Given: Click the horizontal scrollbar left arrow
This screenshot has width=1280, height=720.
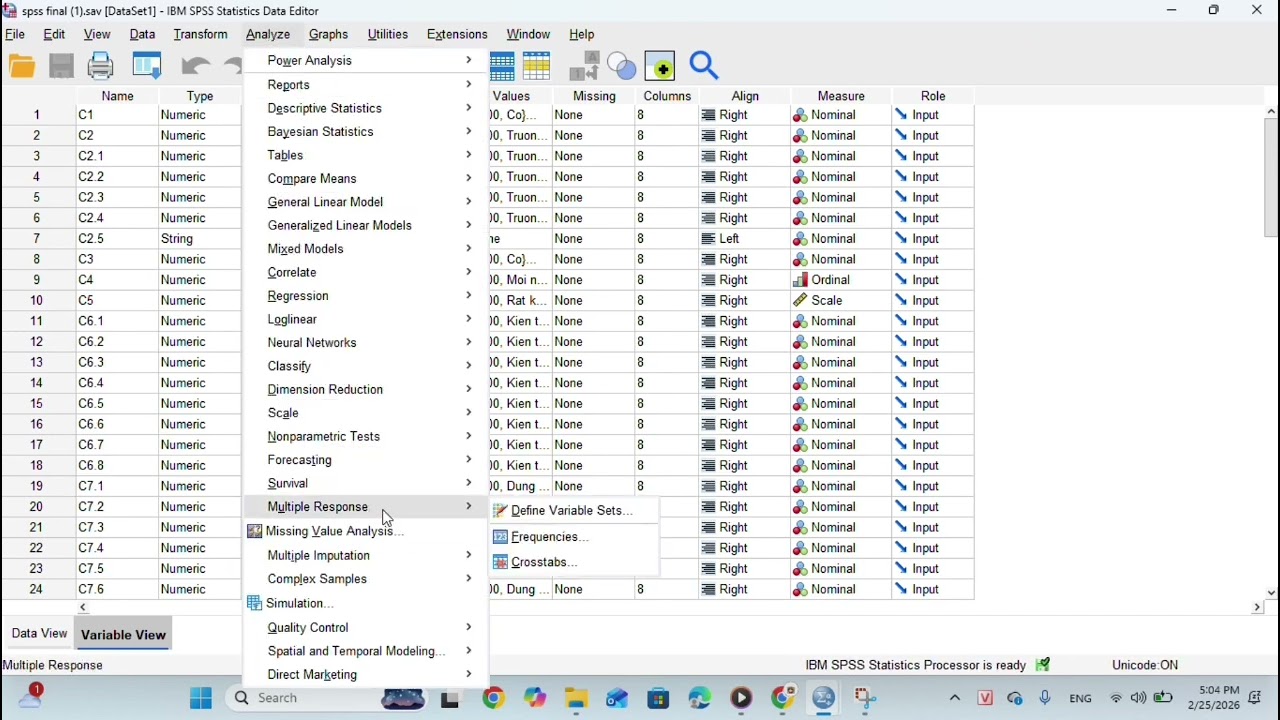Looking at the screenshot, I should [83, 607].
